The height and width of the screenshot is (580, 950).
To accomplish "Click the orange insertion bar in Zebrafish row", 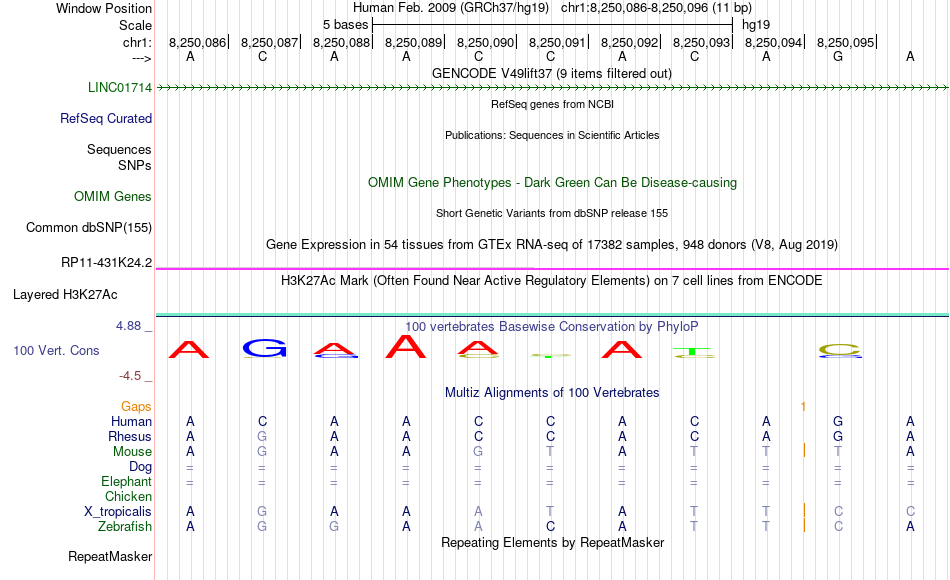I will (804, 525).
